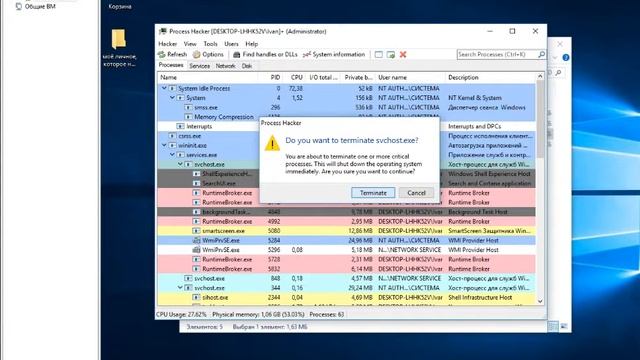Image resolution: width=640 pixels, height=360 pixels.
Task: Open the Users menu
Action: point(231,44)
